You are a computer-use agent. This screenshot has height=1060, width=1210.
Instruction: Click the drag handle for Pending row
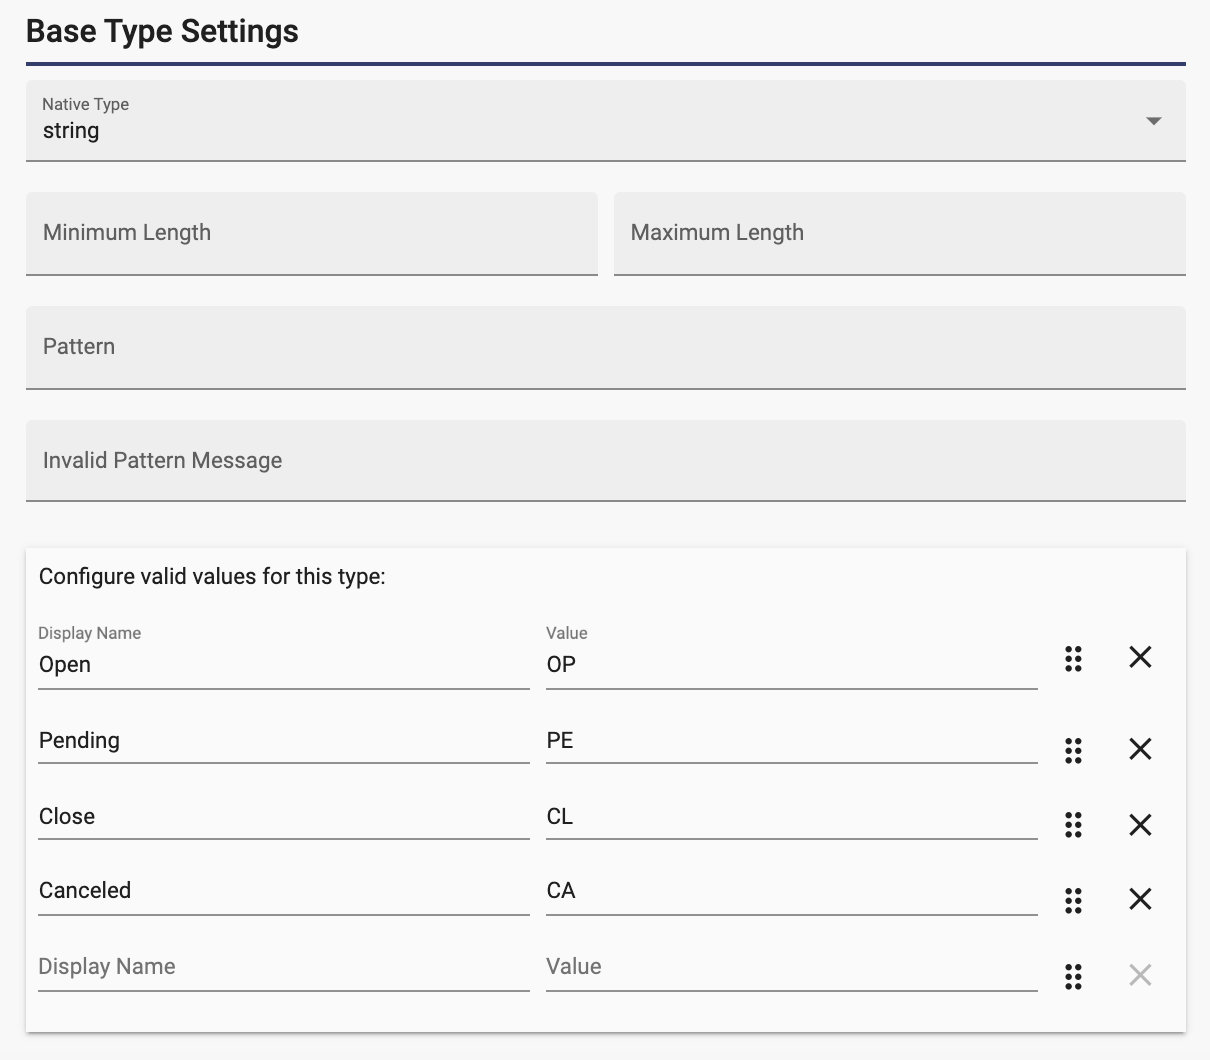[x=1073, y=751]
